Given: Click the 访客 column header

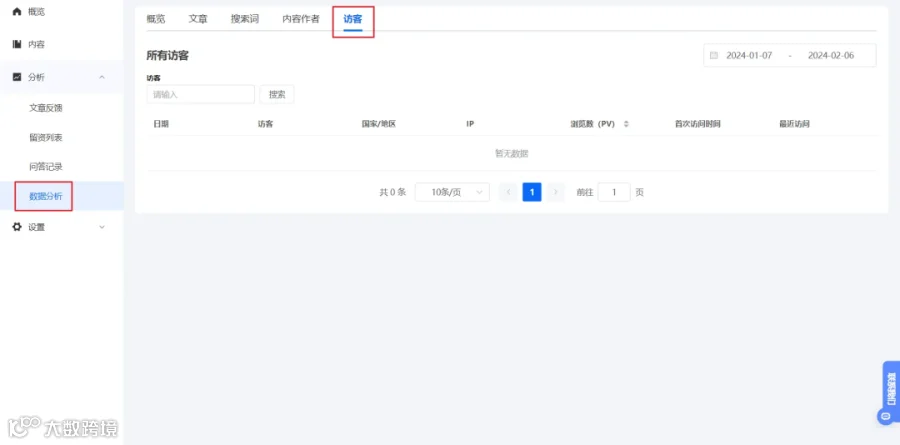Looking at the screenshot, I should (x=266, y=124).
